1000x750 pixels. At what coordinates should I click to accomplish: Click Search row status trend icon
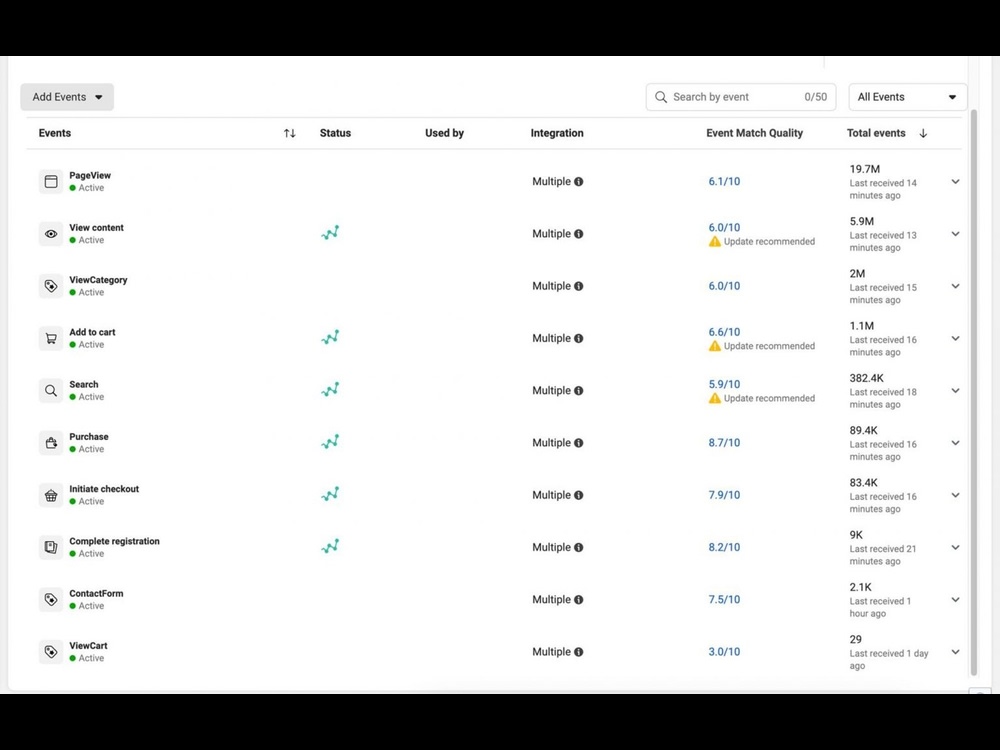(330, 390)
